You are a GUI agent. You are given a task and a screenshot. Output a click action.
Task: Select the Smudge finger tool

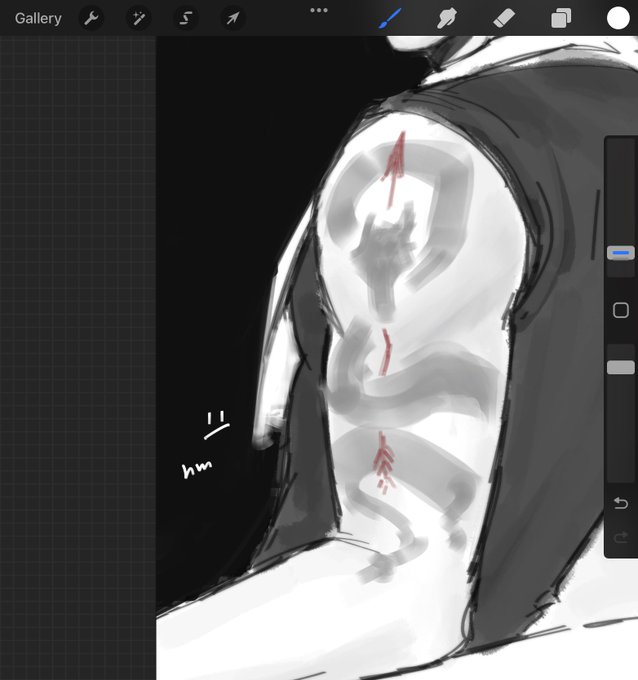pos(447,18)
